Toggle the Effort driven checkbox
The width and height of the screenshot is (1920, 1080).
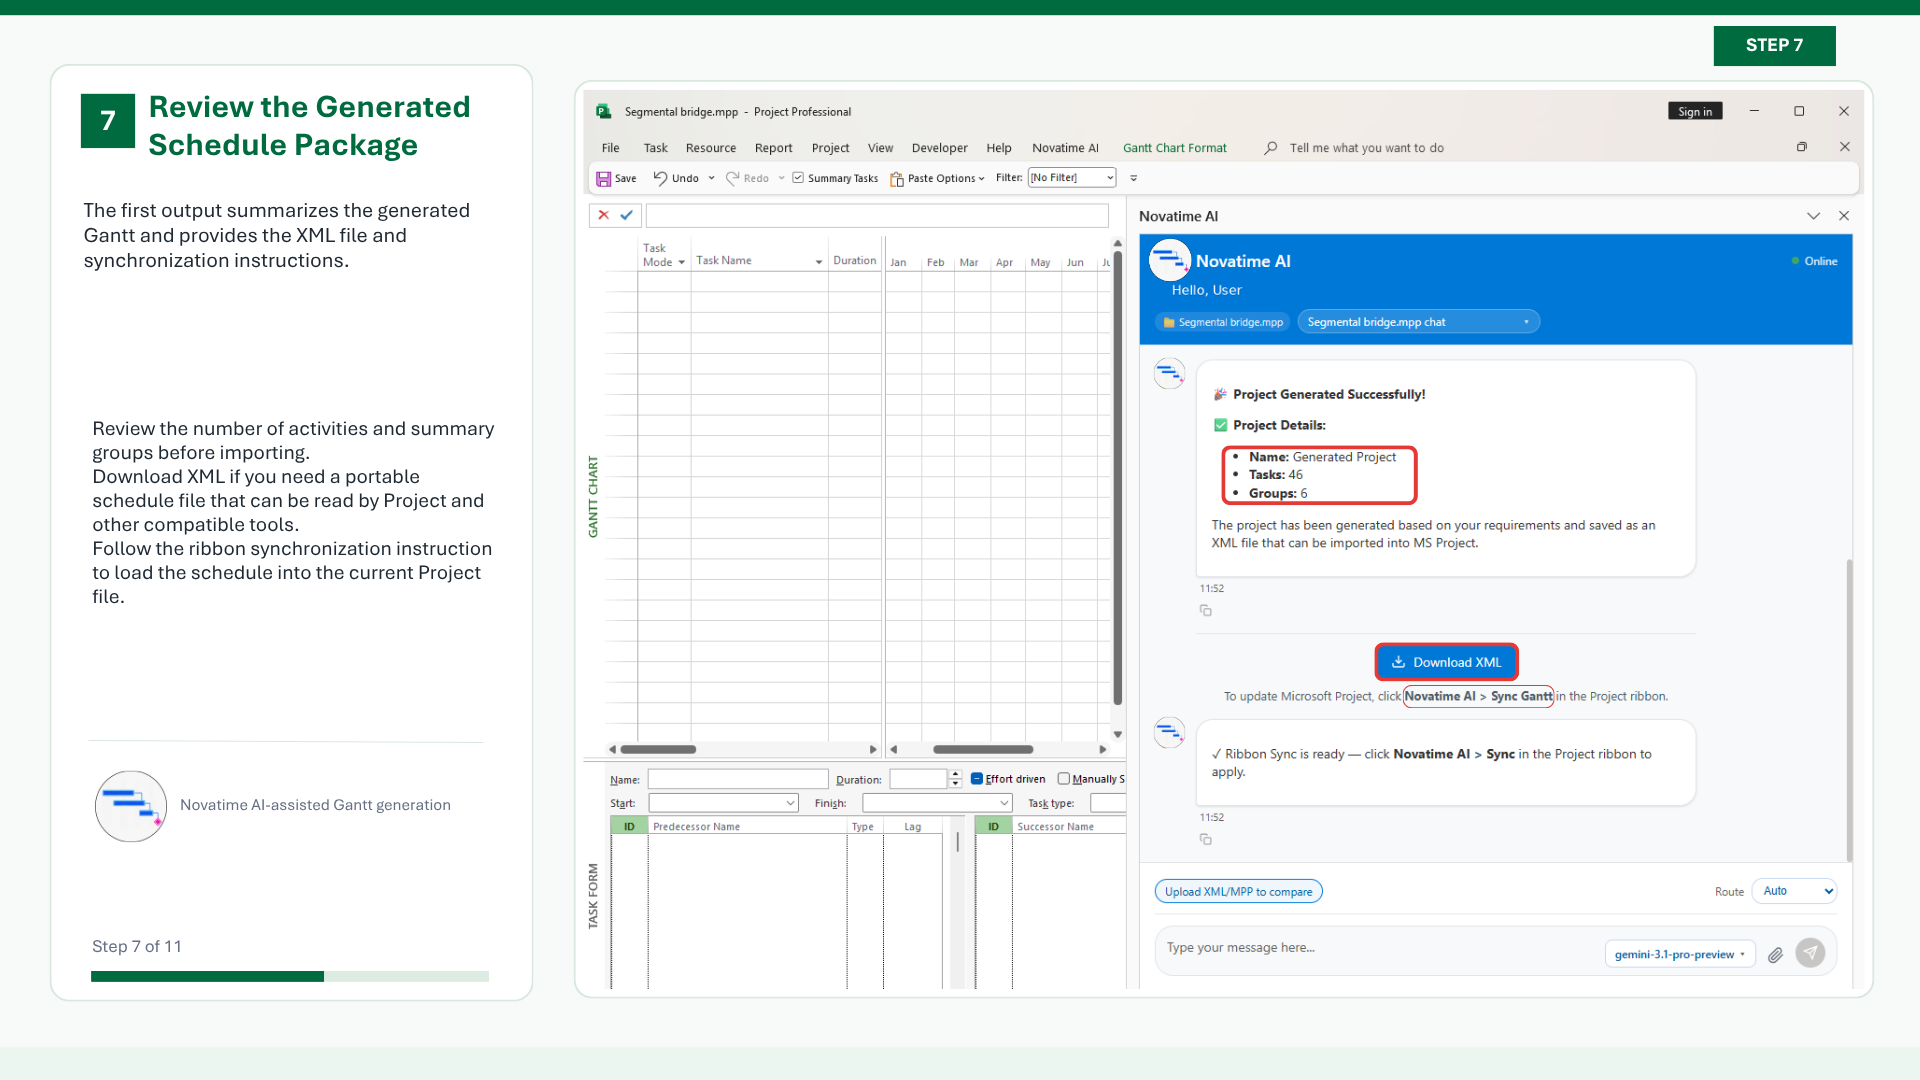click(977, 779)
